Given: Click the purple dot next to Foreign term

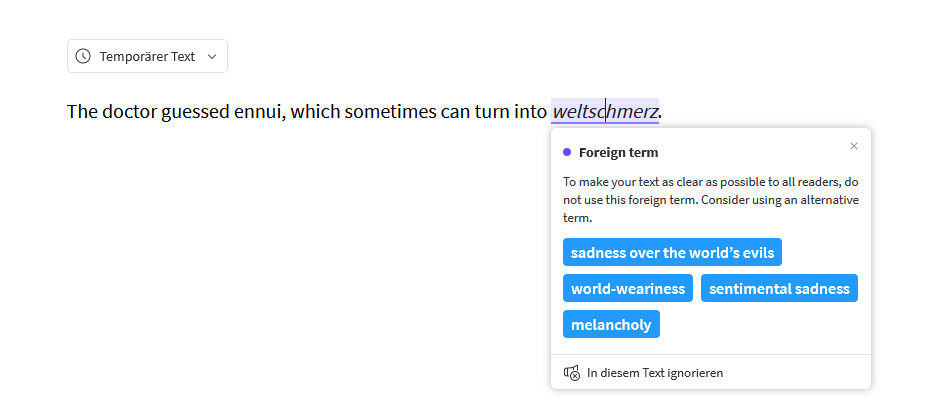Looking at the screenshot, I should click(x=567, y=153).
